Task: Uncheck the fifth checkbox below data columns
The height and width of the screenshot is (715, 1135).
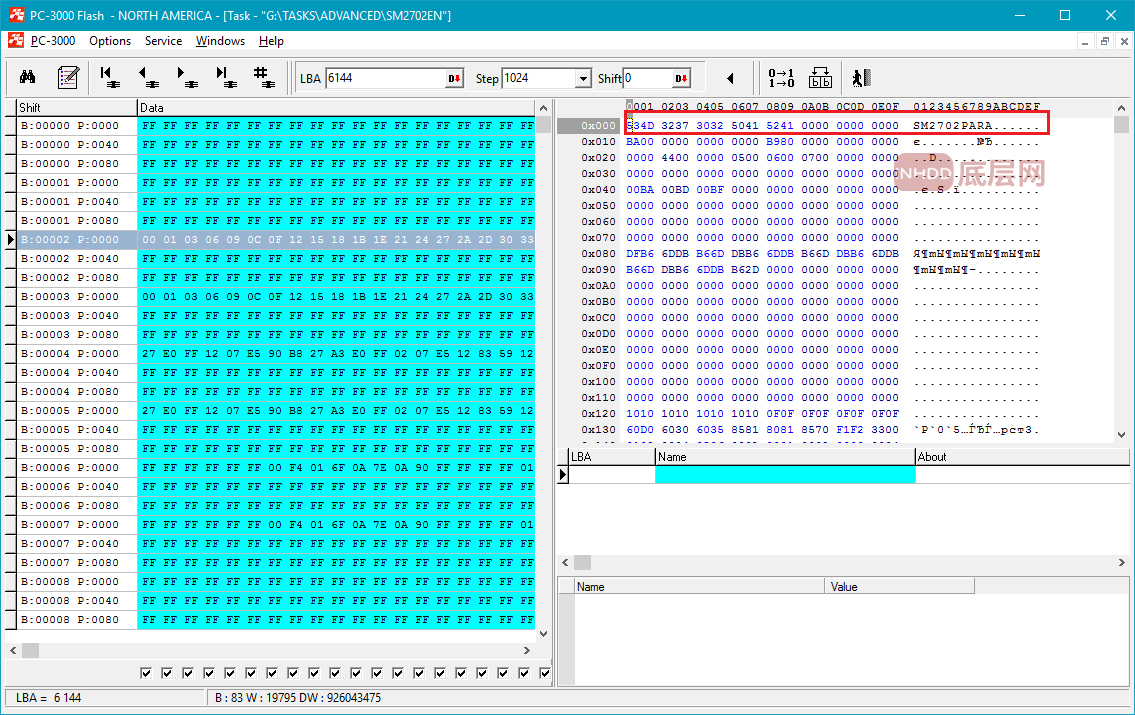Action: pyautogui.click(x=230, y=673)
